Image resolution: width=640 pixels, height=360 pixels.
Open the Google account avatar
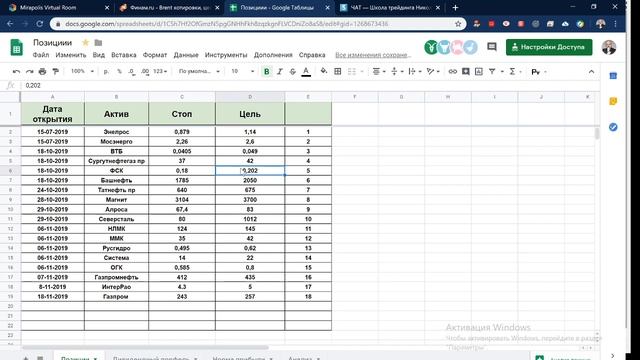pyautogui.click(x=609, y=47)
